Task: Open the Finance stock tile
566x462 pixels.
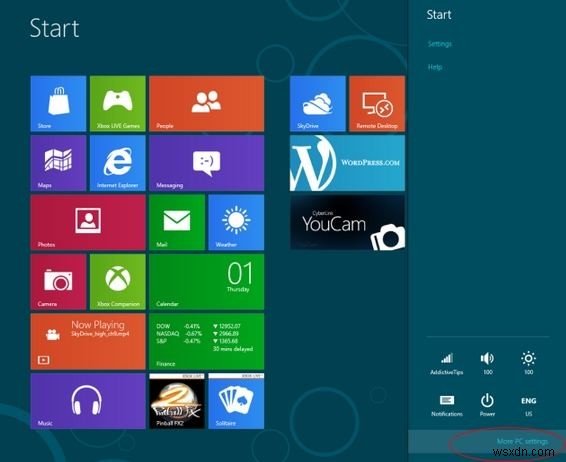Action: coord(206,341)
